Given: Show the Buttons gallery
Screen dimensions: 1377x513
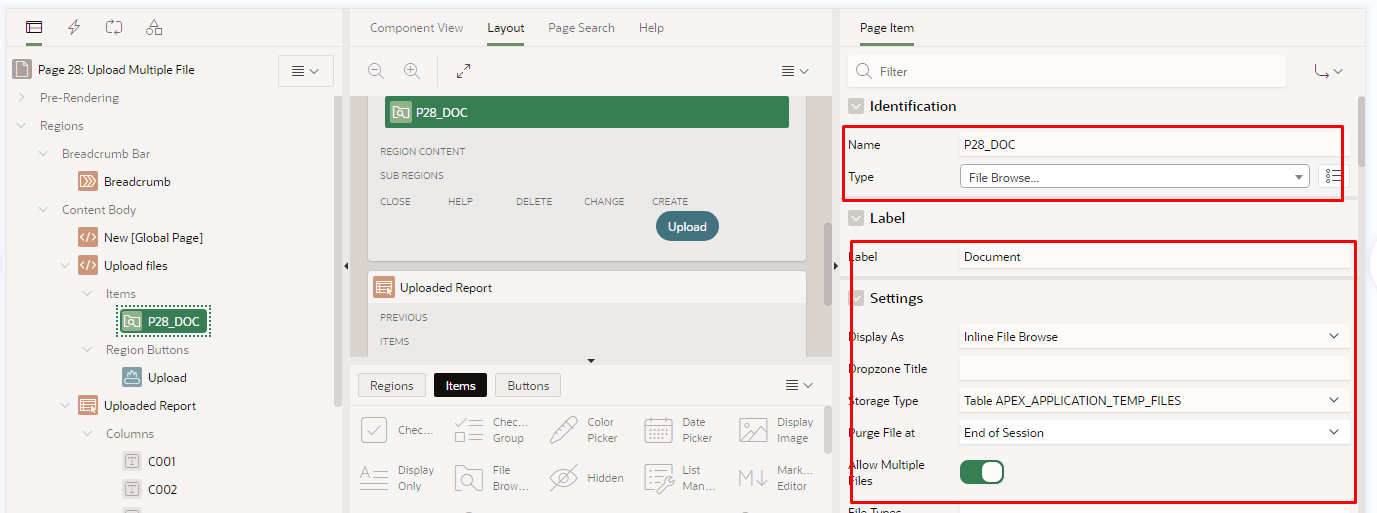Looking at the screenshot, I should tap(528, 386).
